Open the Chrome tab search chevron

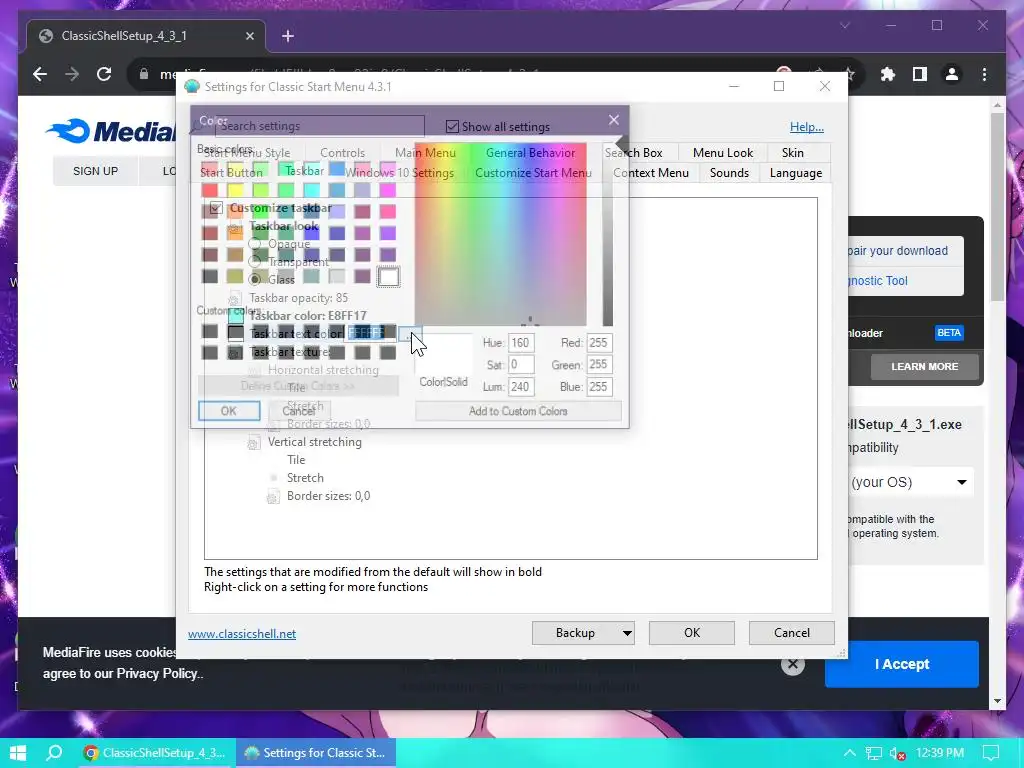click(x=845, y=25)
